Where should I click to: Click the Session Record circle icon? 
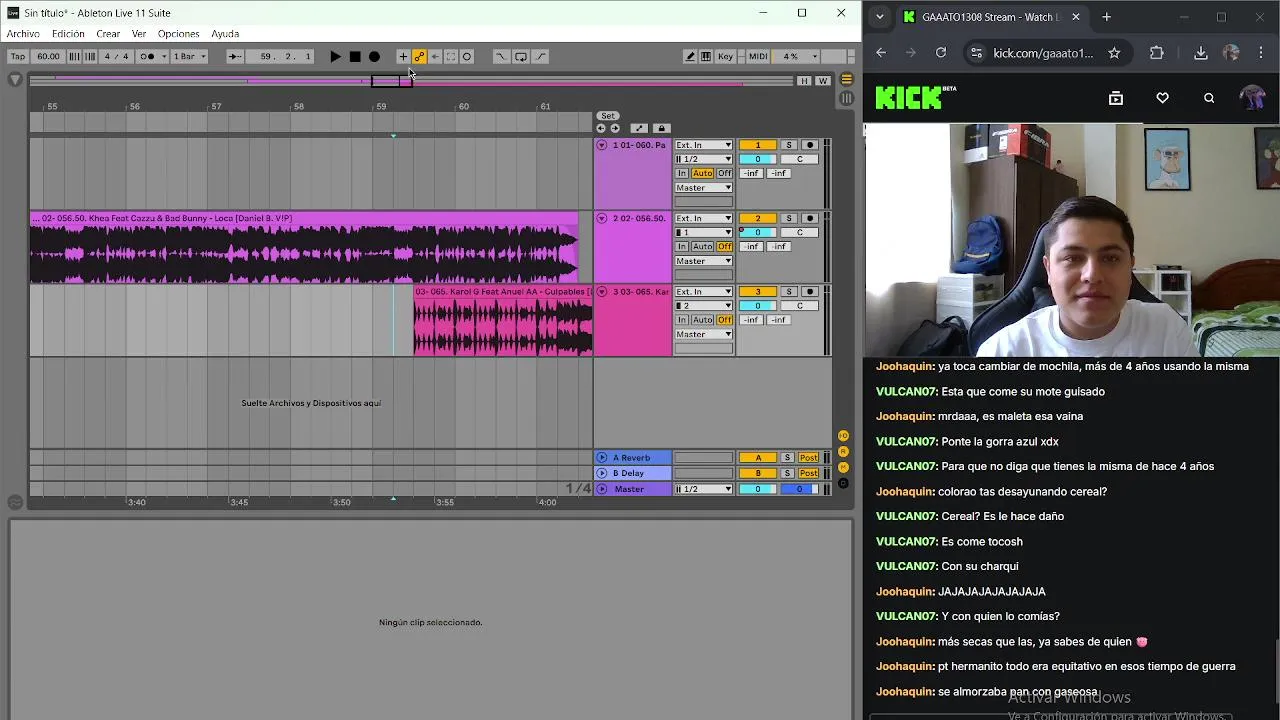coord(467,57)
